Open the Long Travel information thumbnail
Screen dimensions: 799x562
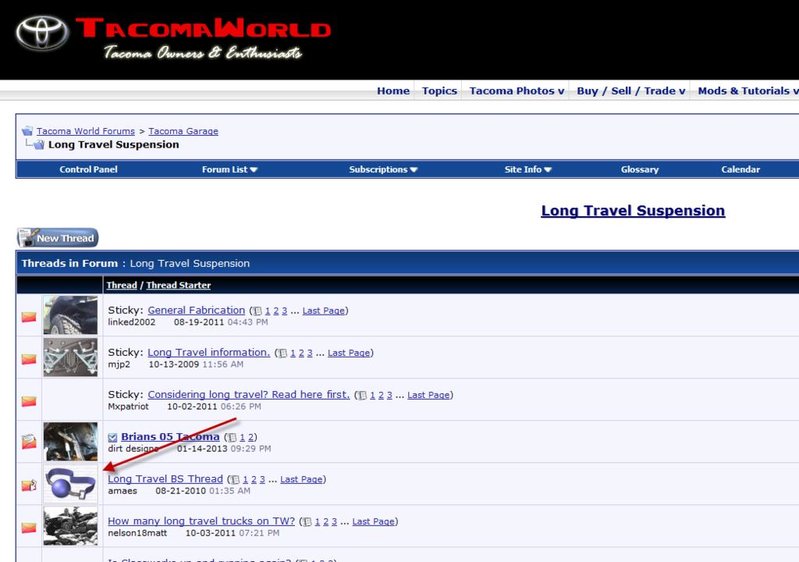point(70,357)
